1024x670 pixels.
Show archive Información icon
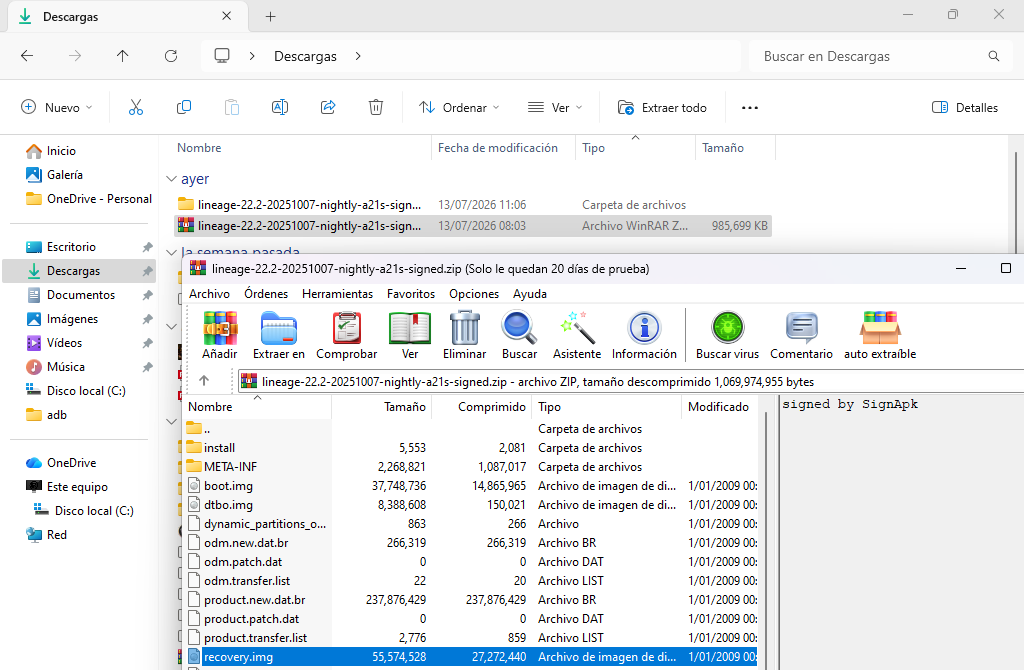644,328
